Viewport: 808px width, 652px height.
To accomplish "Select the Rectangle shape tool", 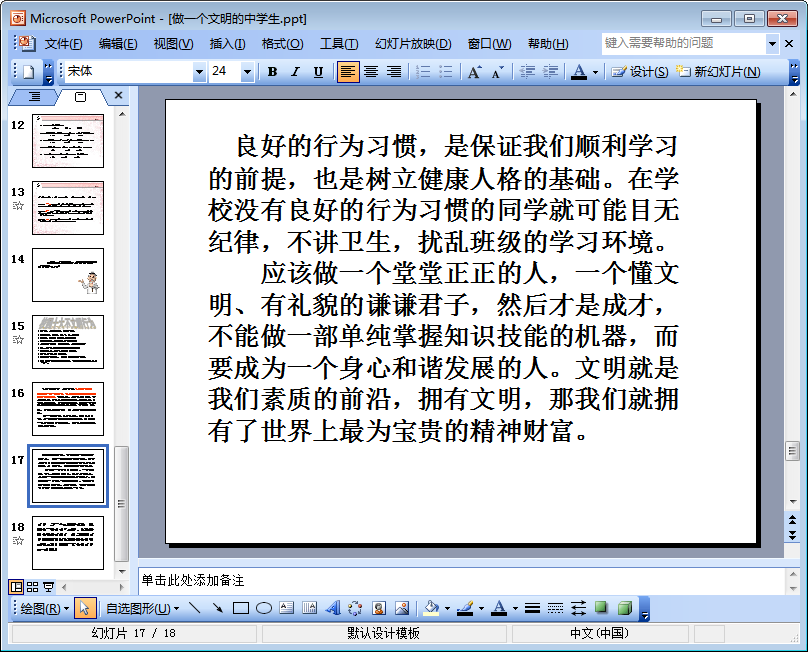I will 241,608.
